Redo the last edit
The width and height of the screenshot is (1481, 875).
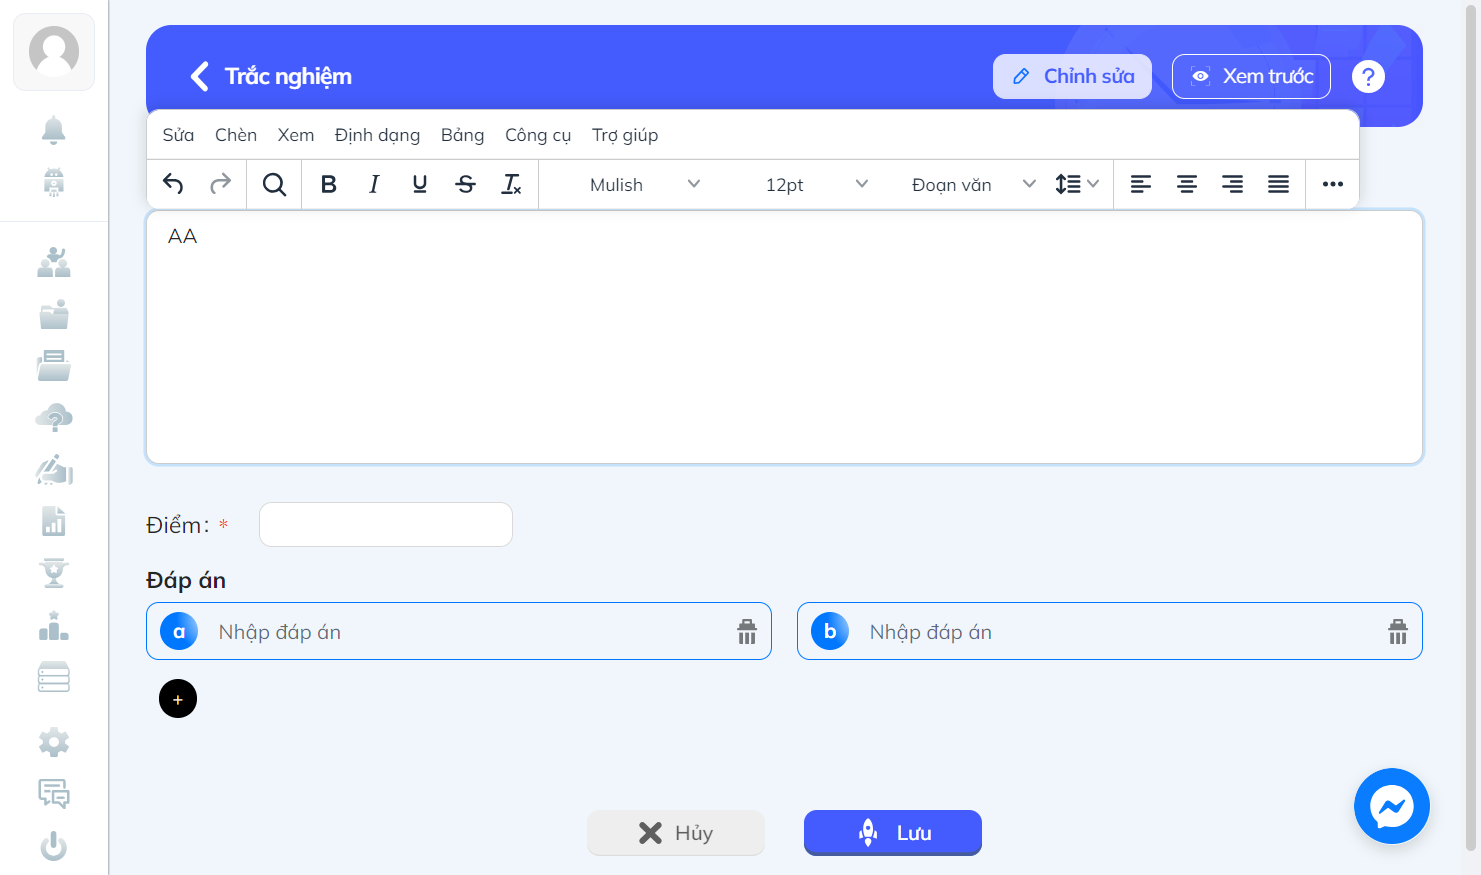220,184
